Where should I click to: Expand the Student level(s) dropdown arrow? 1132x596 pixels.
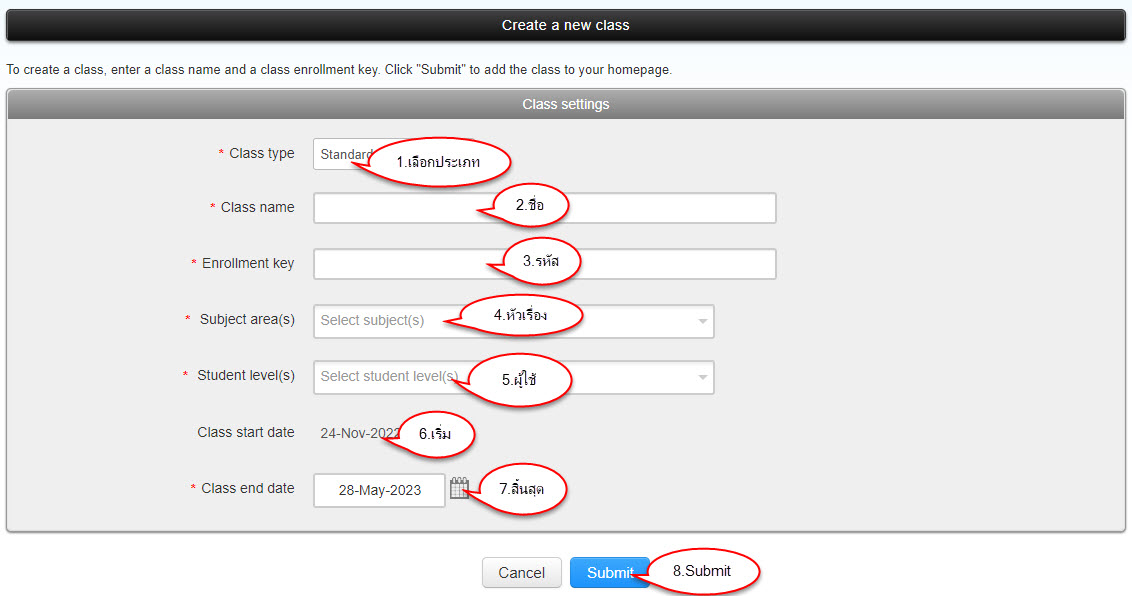point(702,377)
